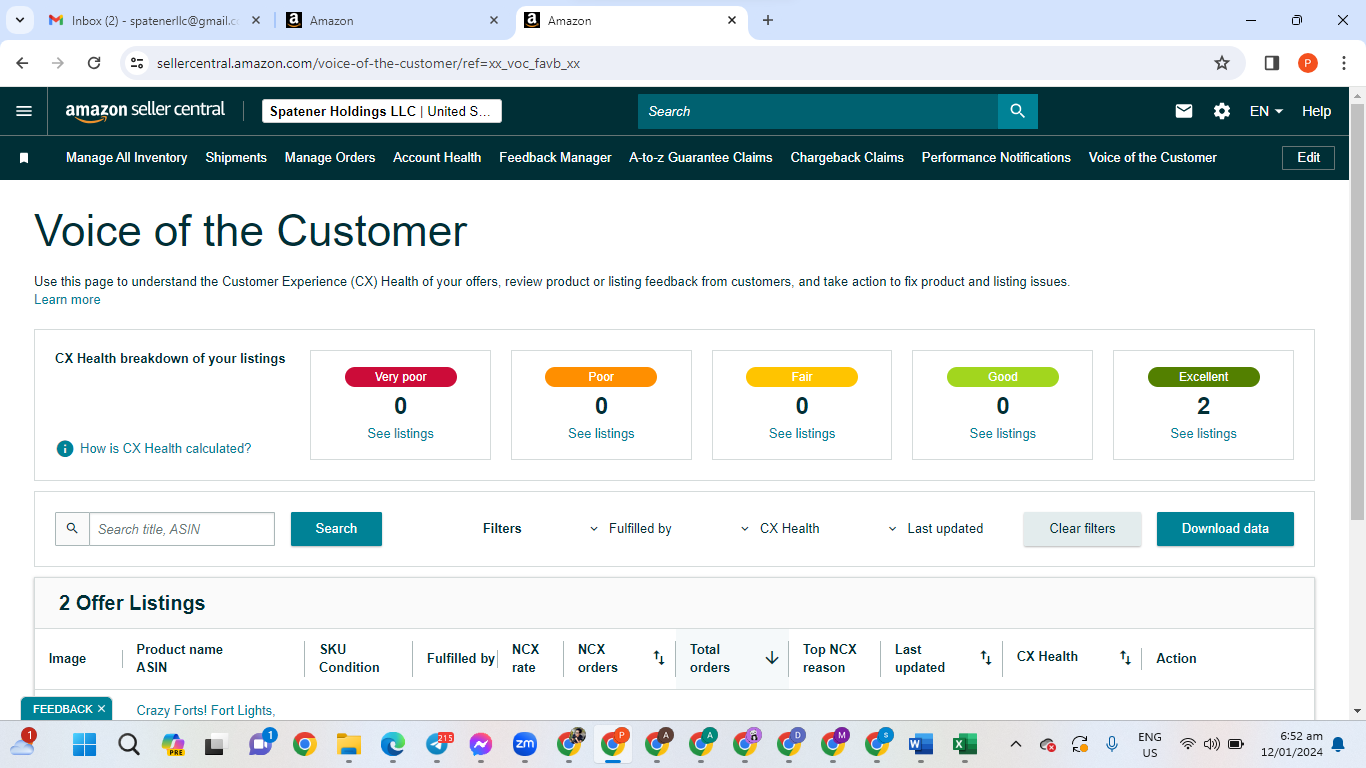The image size is (1366, 768).
Task: View site information icon in the address bar
Action: click(138, 63)
